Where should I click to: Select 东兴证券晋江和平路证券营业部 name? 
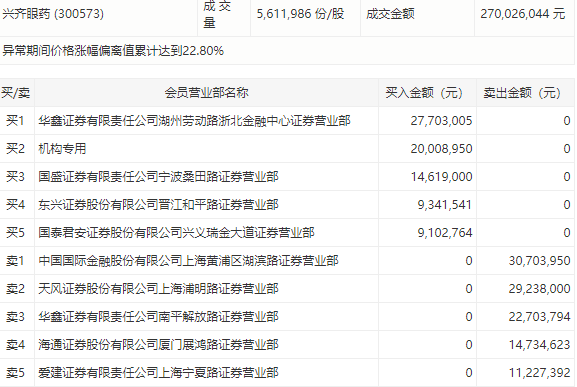[x=158, y=205]
